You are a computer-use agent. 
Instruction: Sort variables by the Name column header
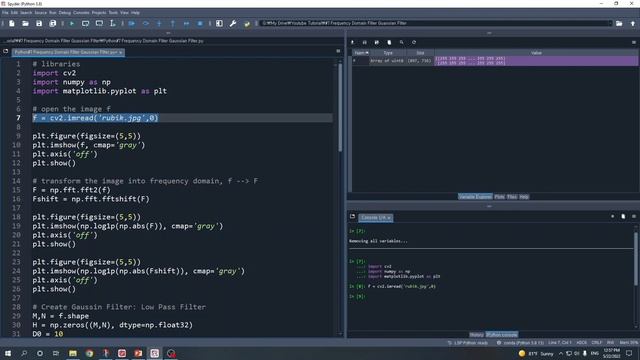click(361, 53)
